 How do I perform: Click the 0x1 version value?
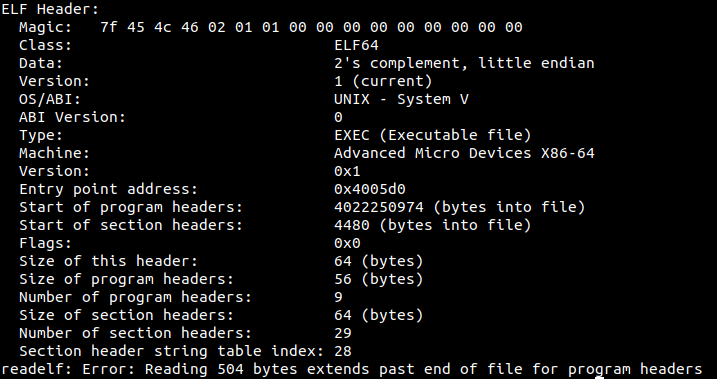[347, 171]
